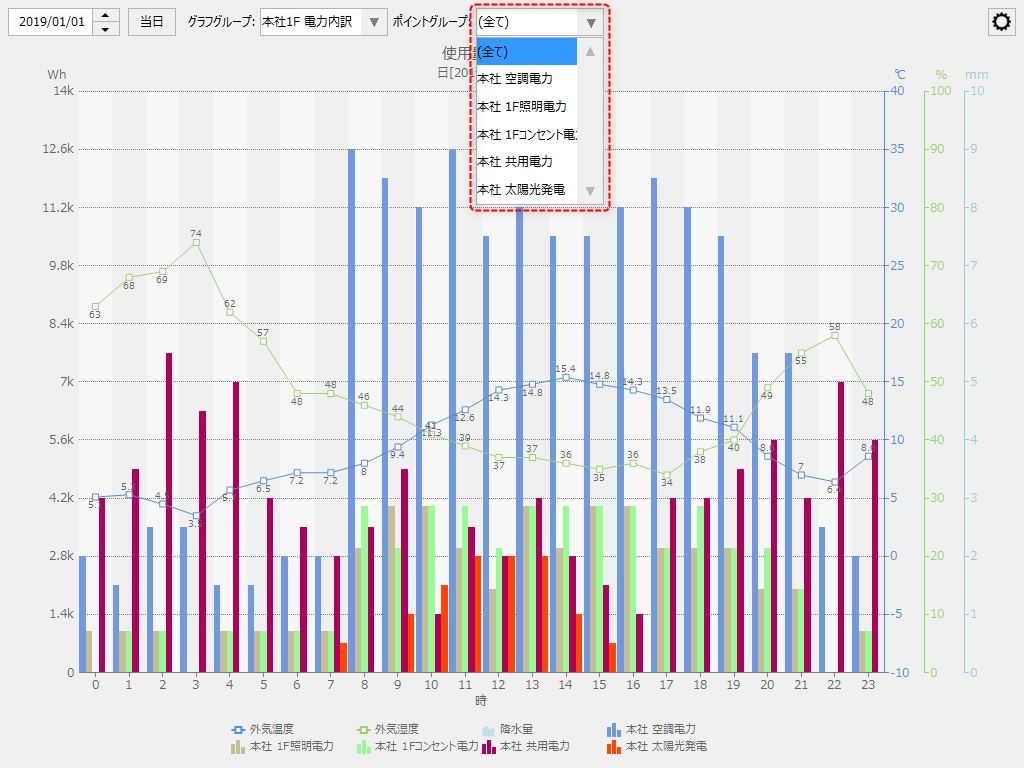
Task: Toggle 本社 太陽光発電 legend bar icon
Action: (x=613, y=746)
